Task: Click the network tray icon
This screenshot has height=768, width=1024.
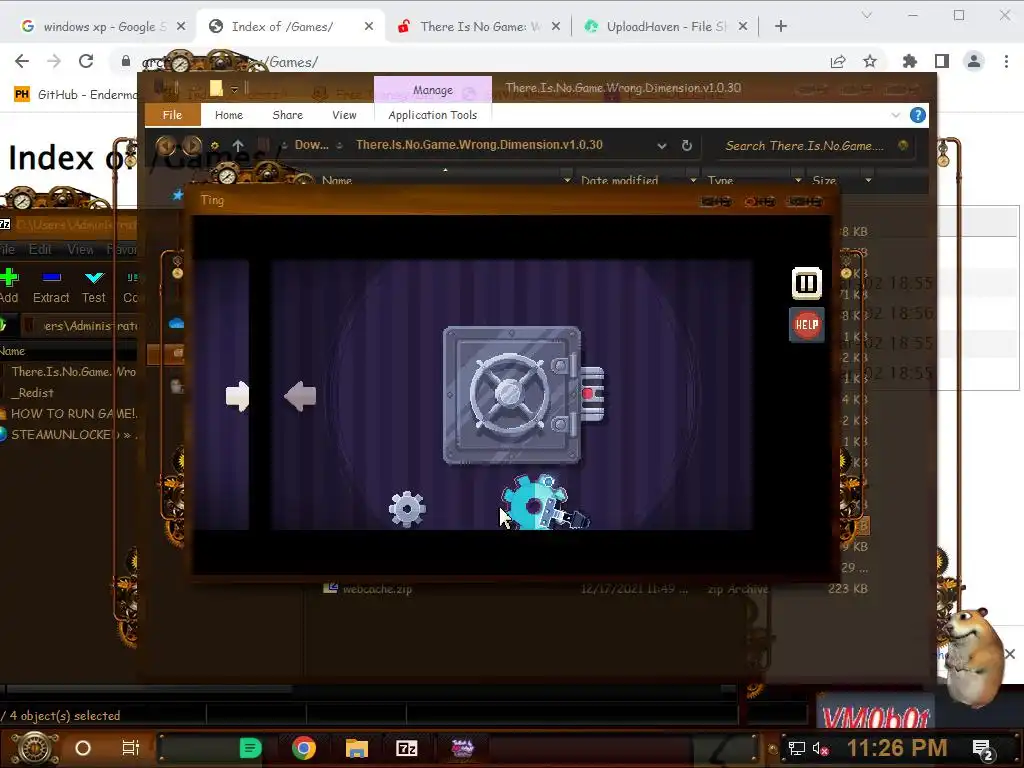Action: coord(796,748)
